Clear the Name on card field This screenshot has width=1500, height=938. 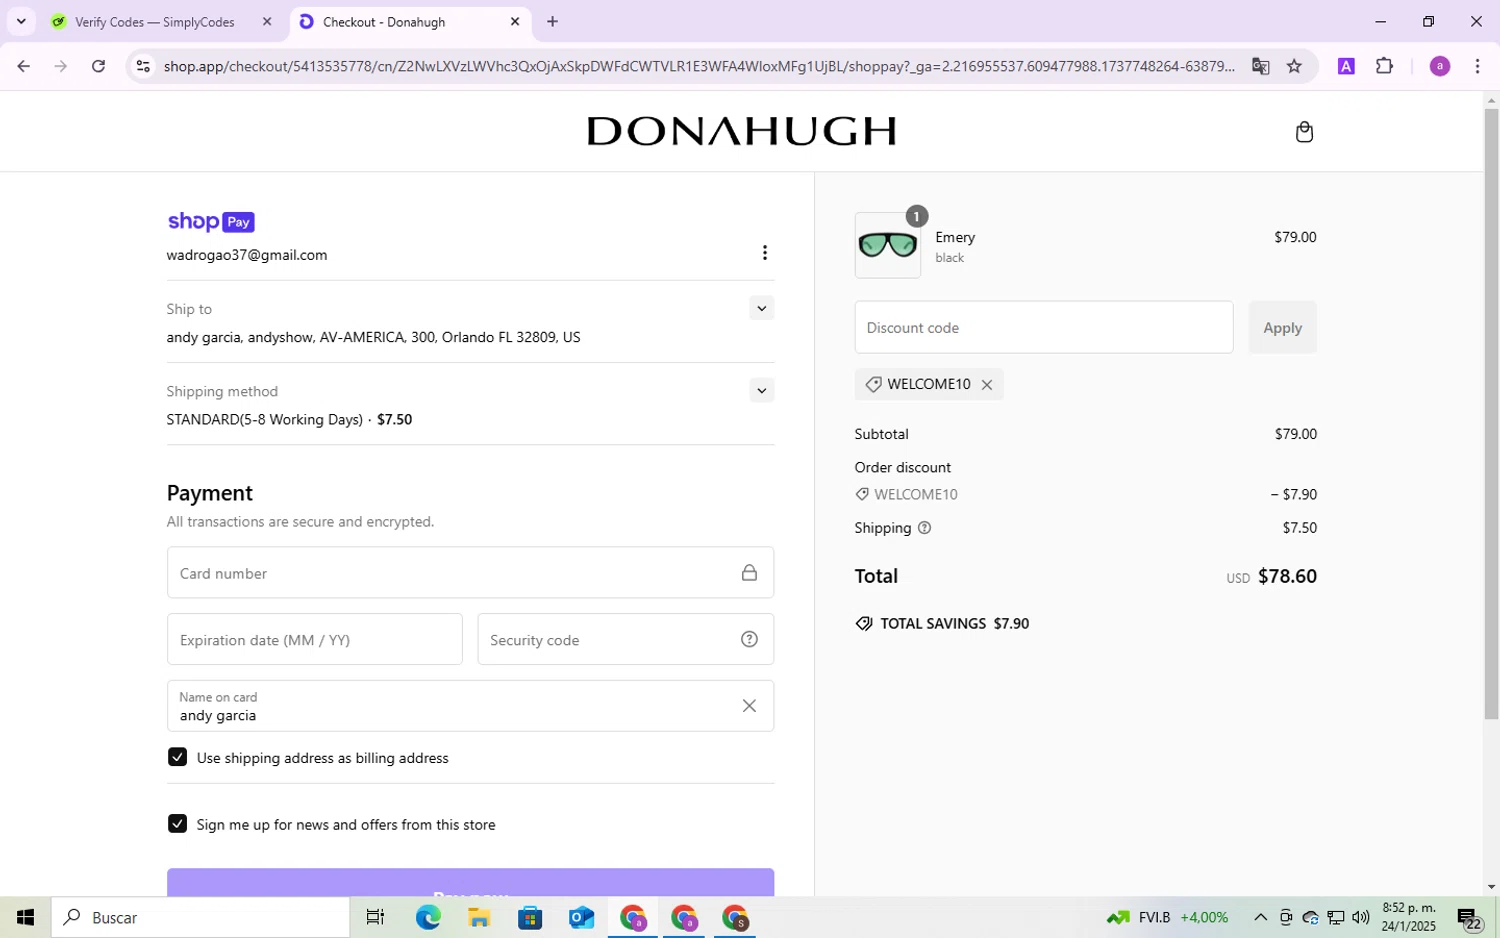749,706
